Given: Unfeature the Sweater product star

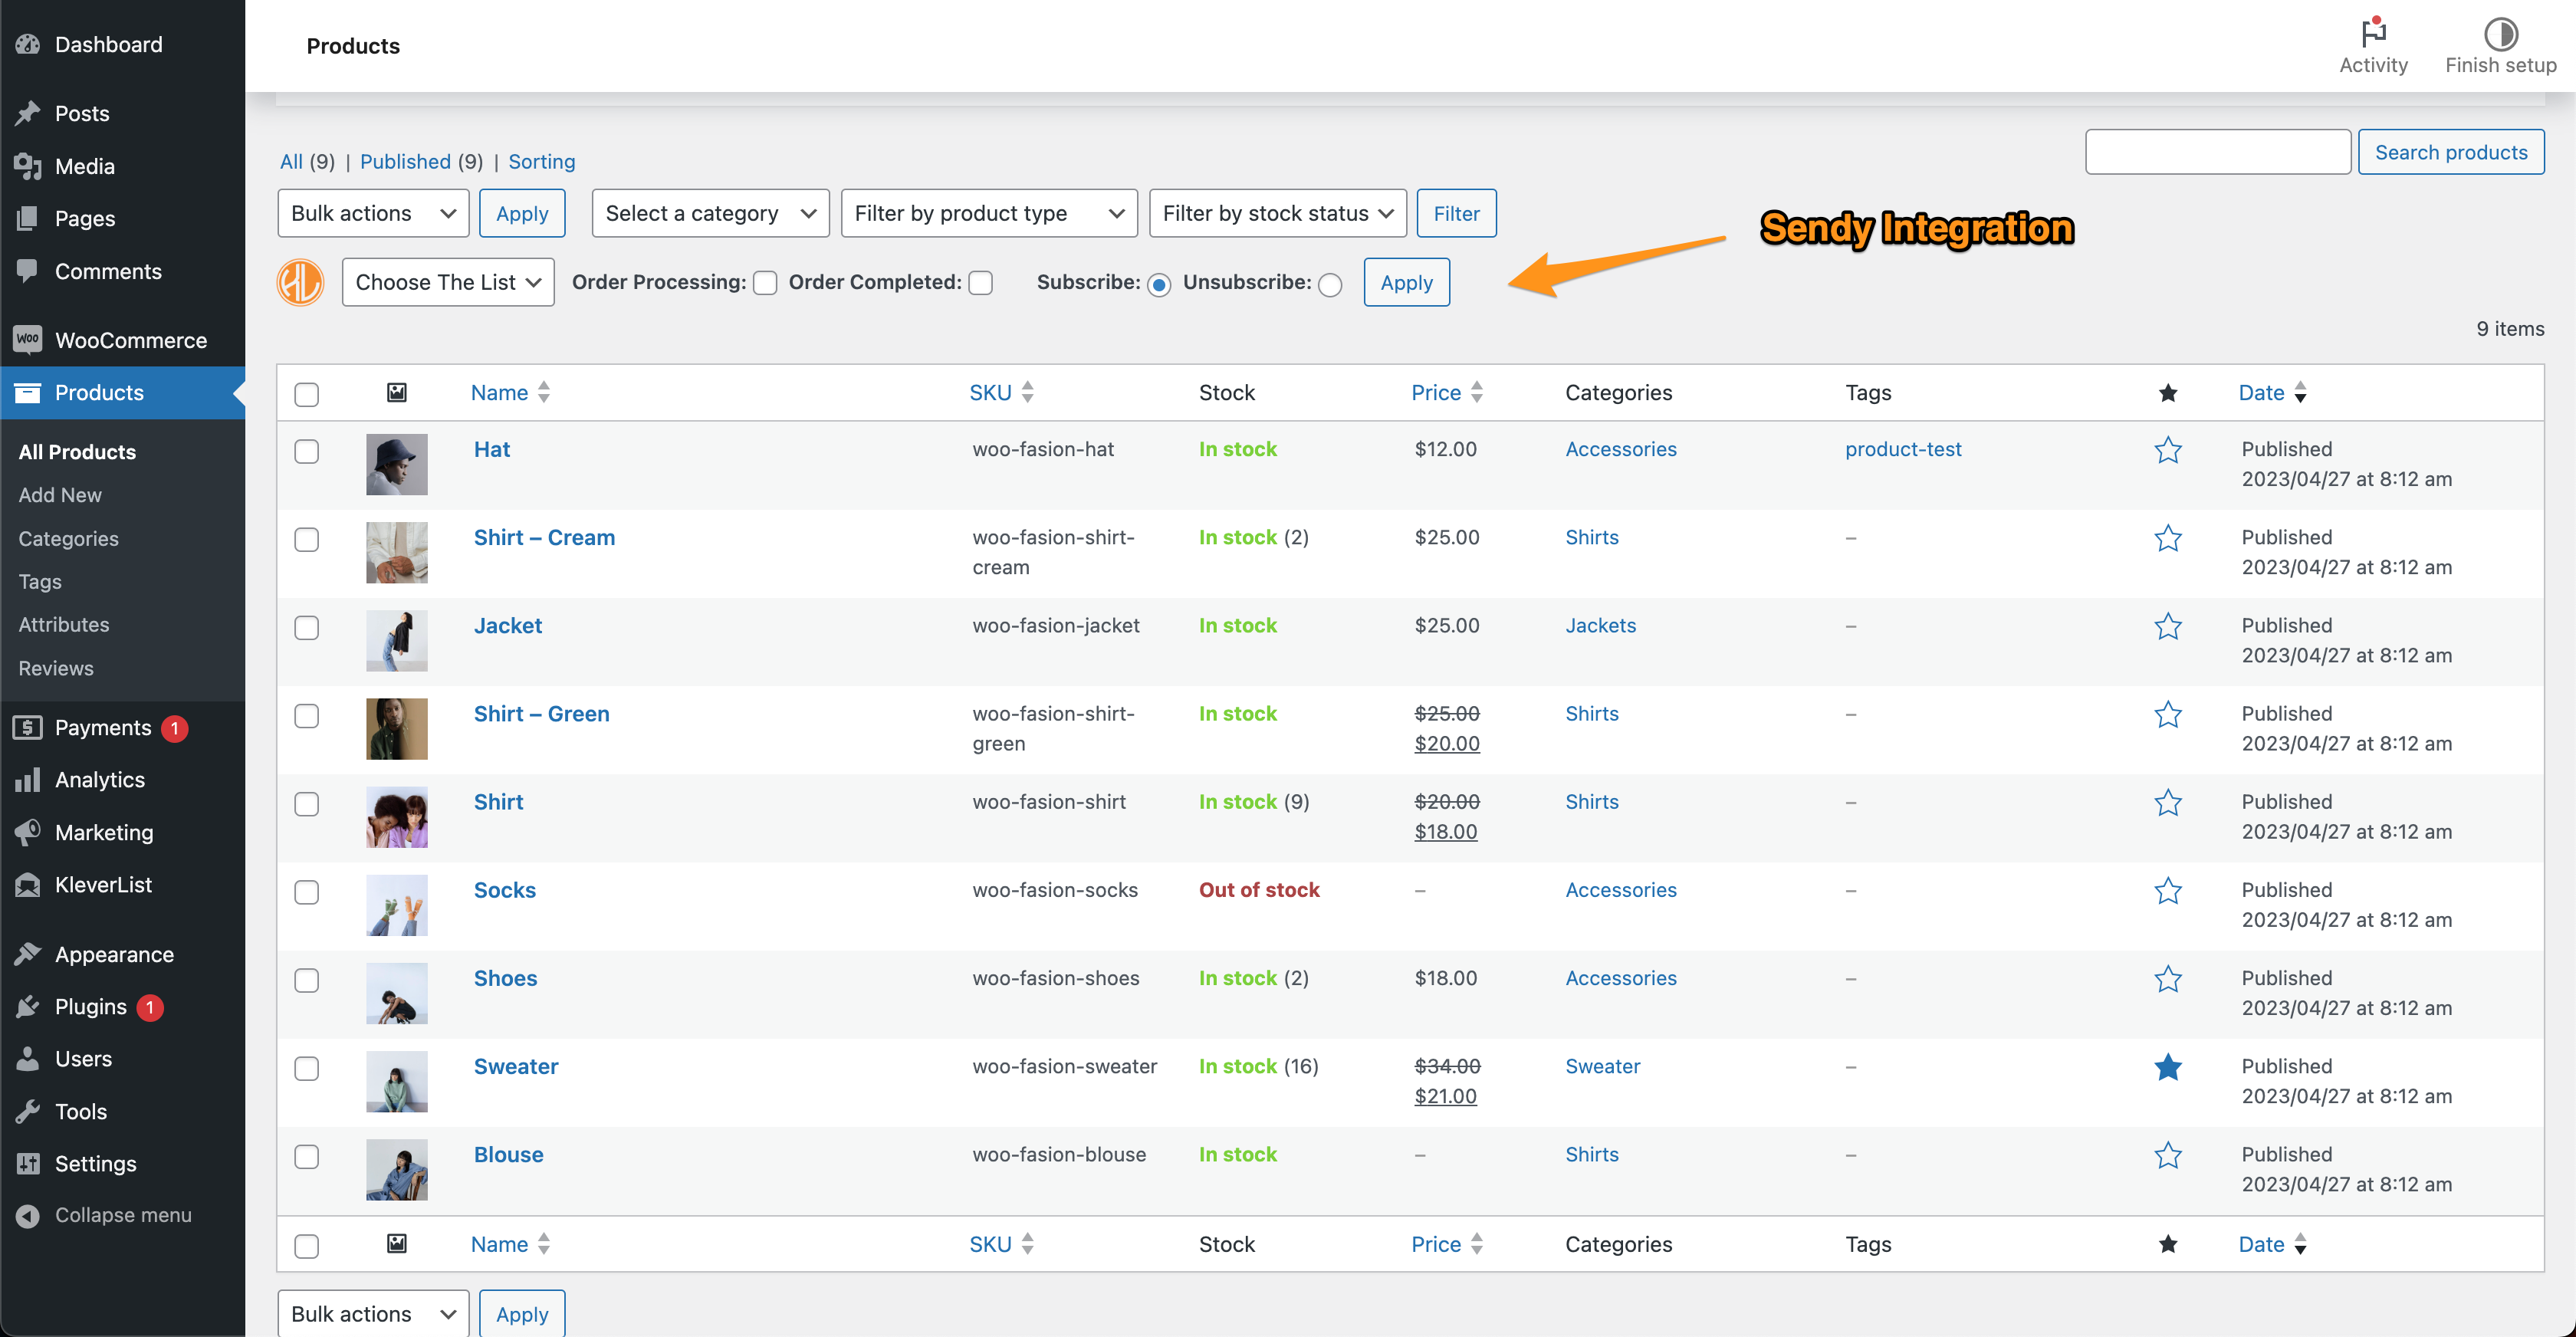Looking at the screenshot, I should click(x=2167, y=1067).
